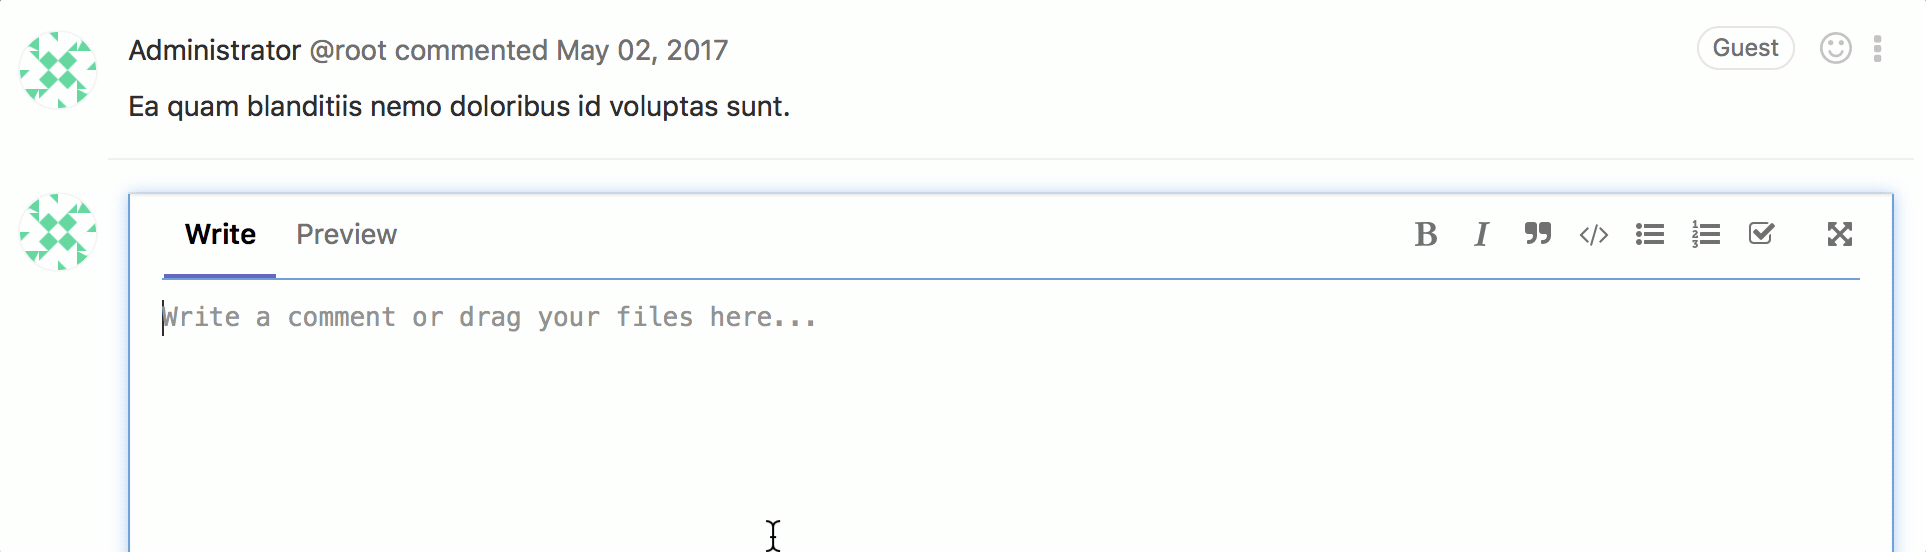Apply italic formatting to text
The width and height of the screenshot is (1926, 552).
click(x=1481, y=234)
